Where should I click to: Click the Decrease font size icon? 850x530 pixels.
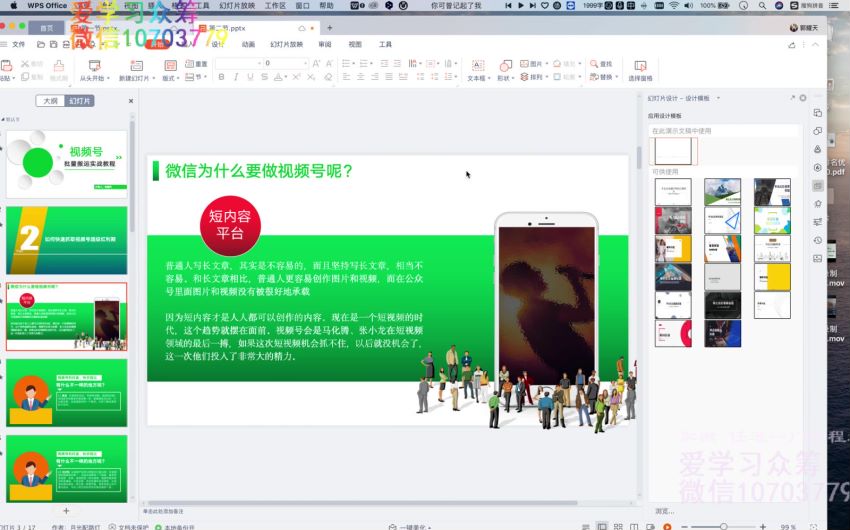(x=329, y=63)
